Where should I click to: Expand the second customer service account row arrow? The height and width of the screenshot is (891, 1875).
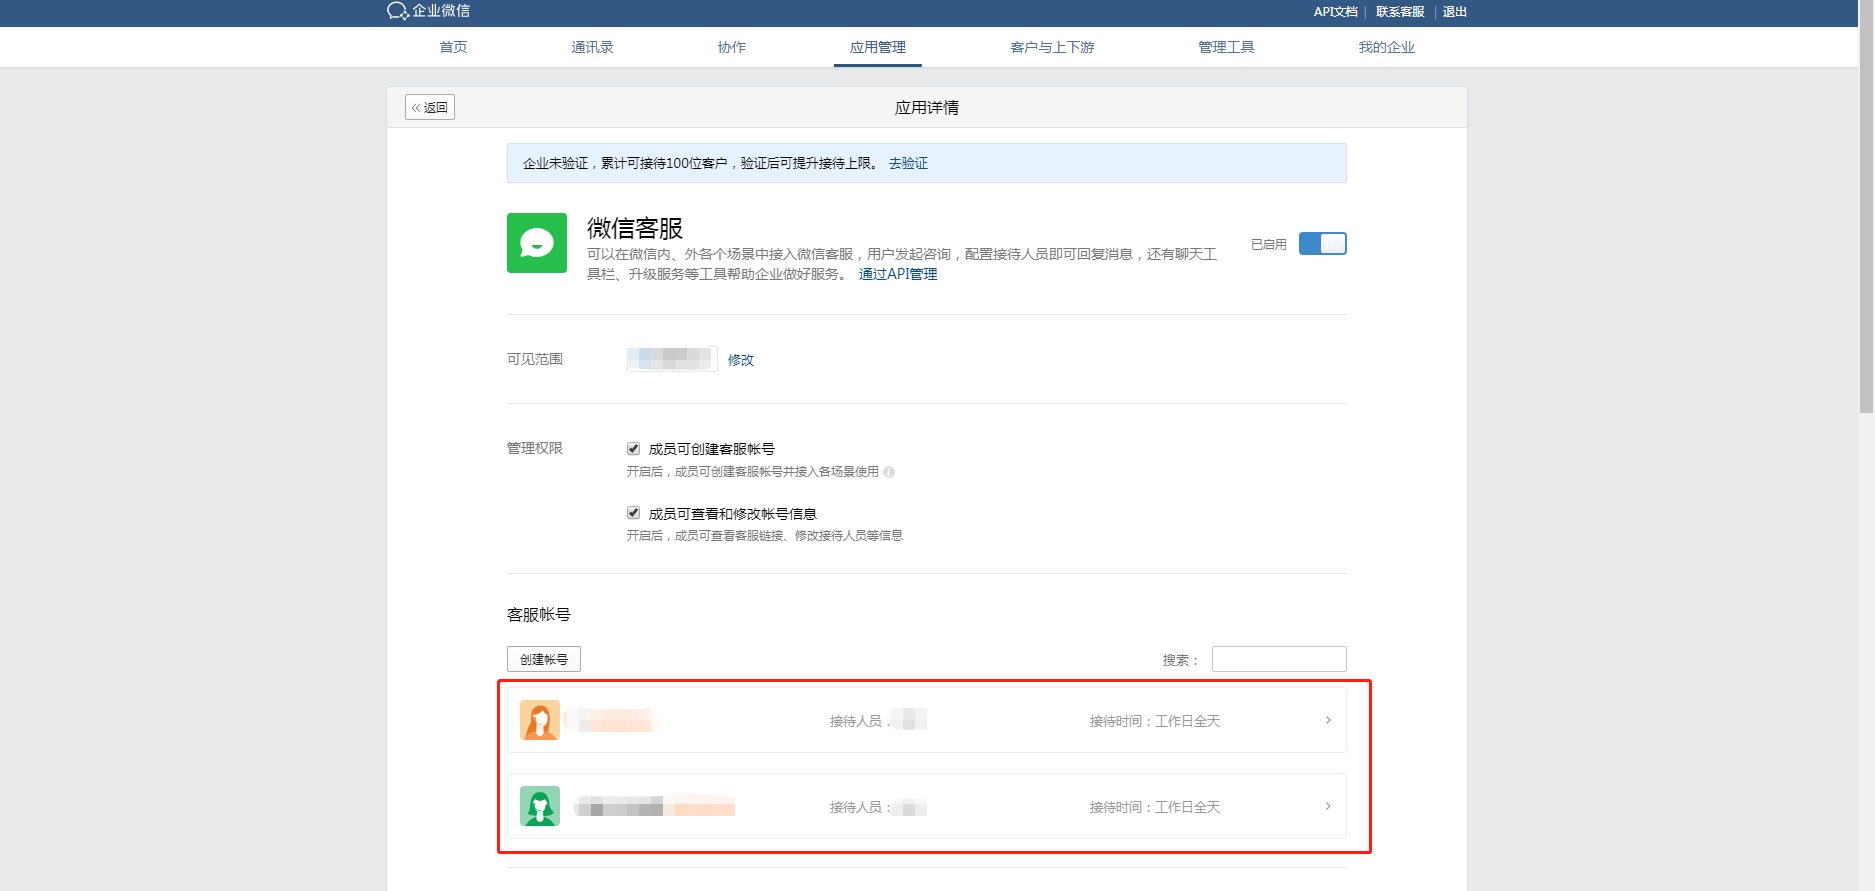pyautogui.click(x=1328, y=806)
